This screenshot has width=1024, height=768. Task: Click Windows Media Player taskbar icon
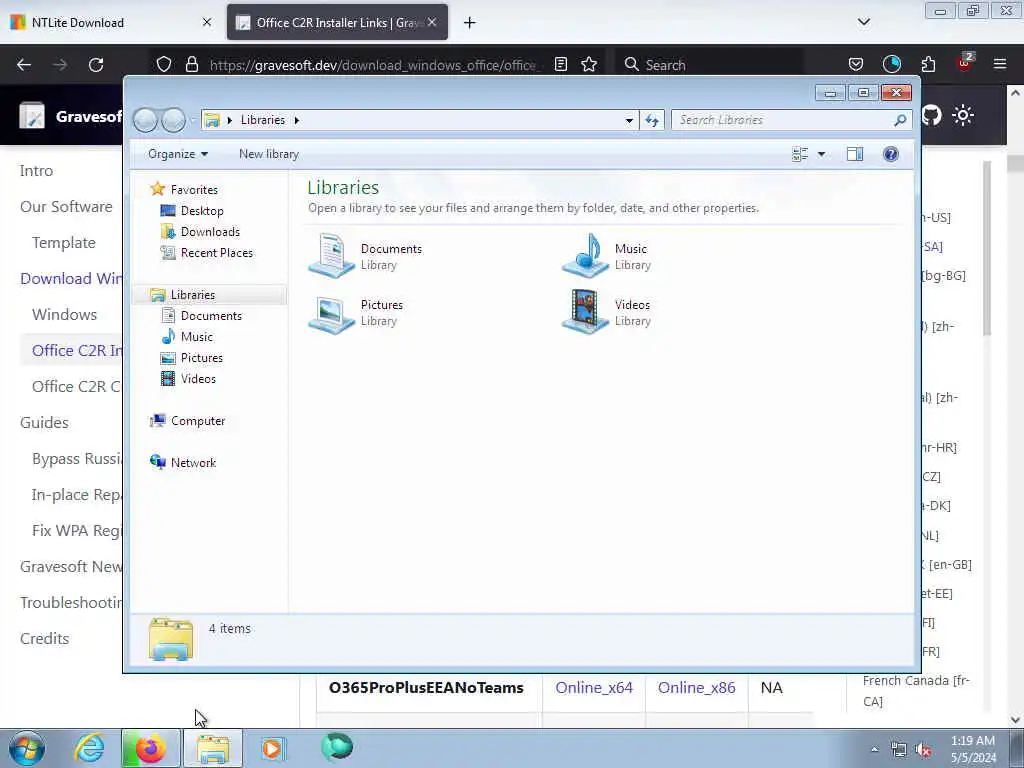273,748
